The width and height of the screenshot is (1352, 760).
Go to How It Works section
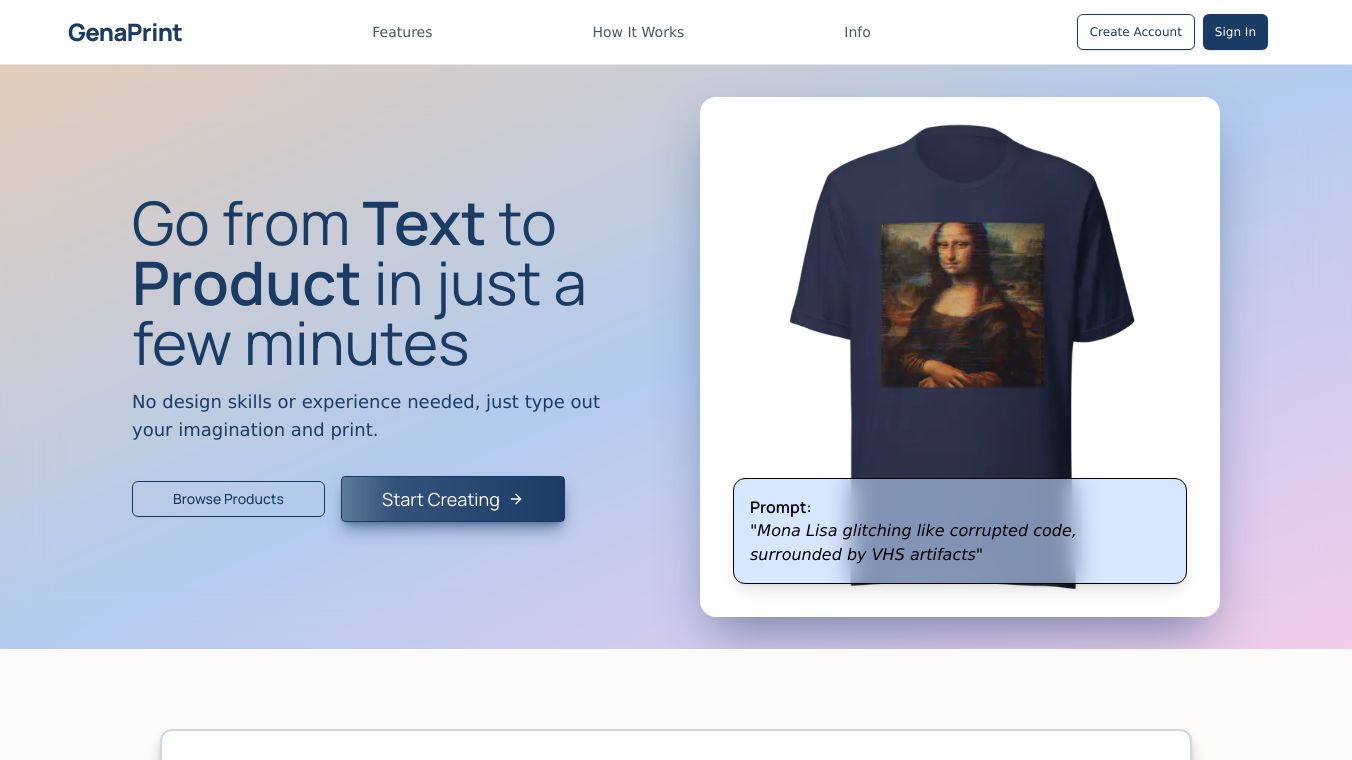[x=638, y=32]
